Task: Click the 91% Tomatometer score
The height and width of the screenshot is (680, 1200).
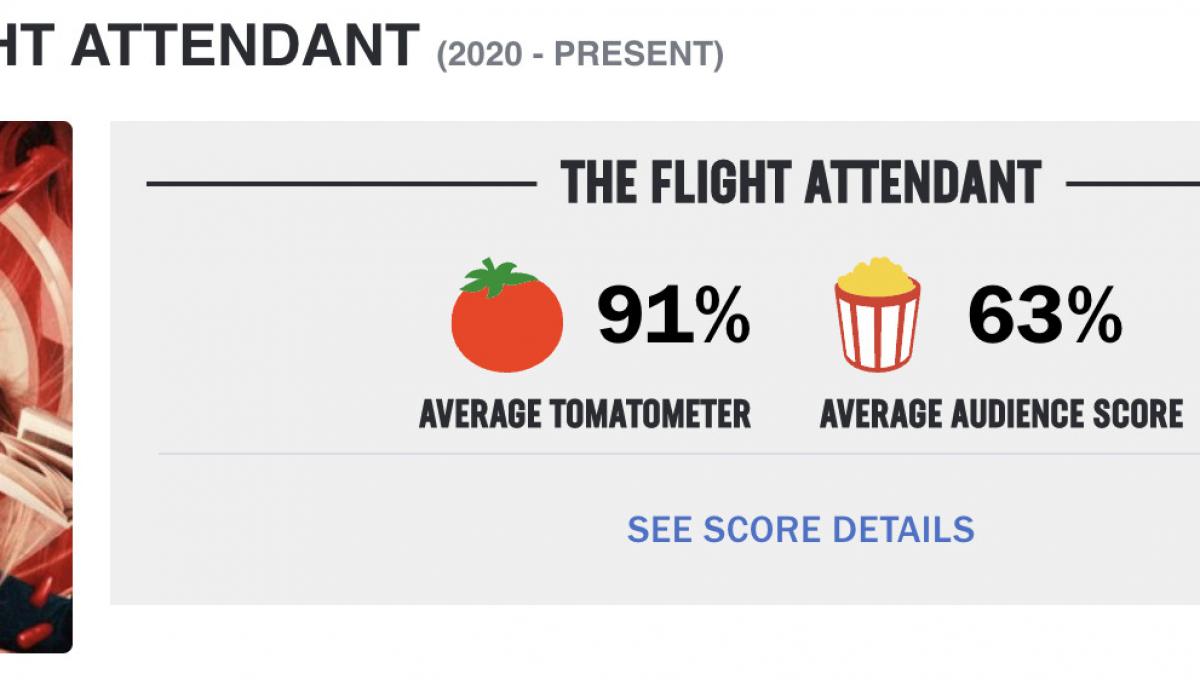Action: 673,314
